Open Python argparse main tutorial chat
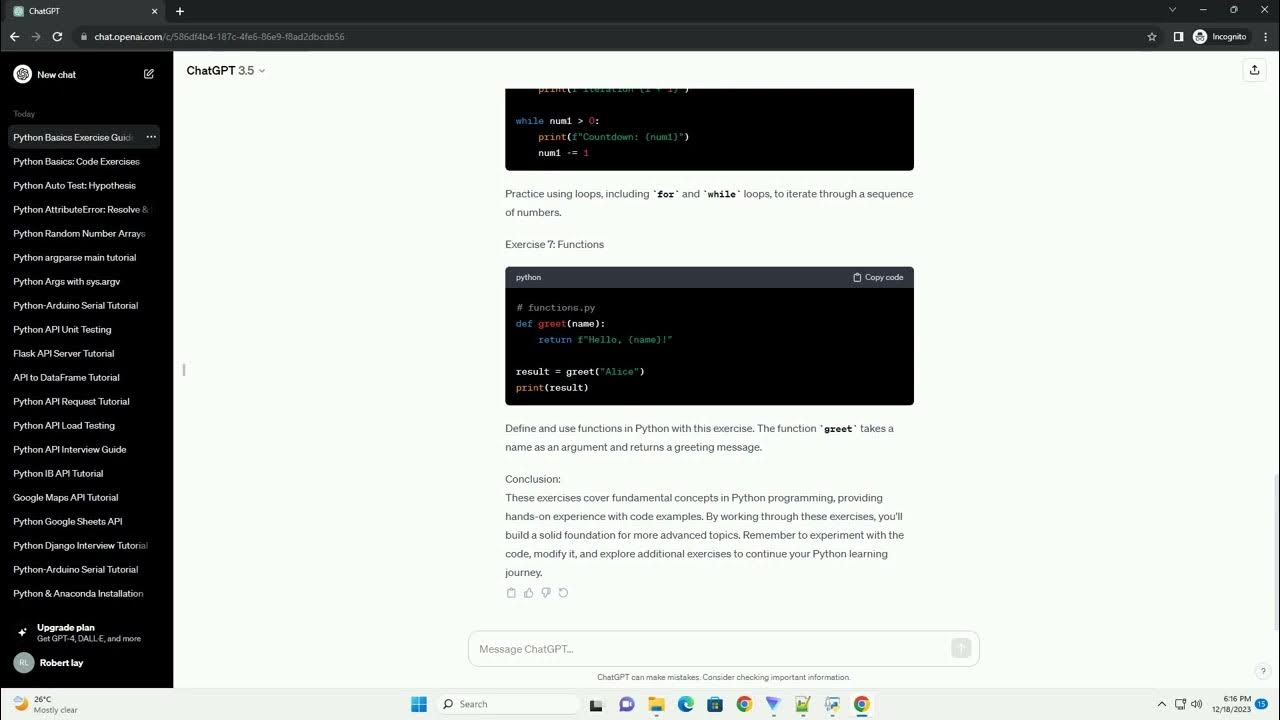This screenshot has width=1280, height=720. [x=84, y=257]
